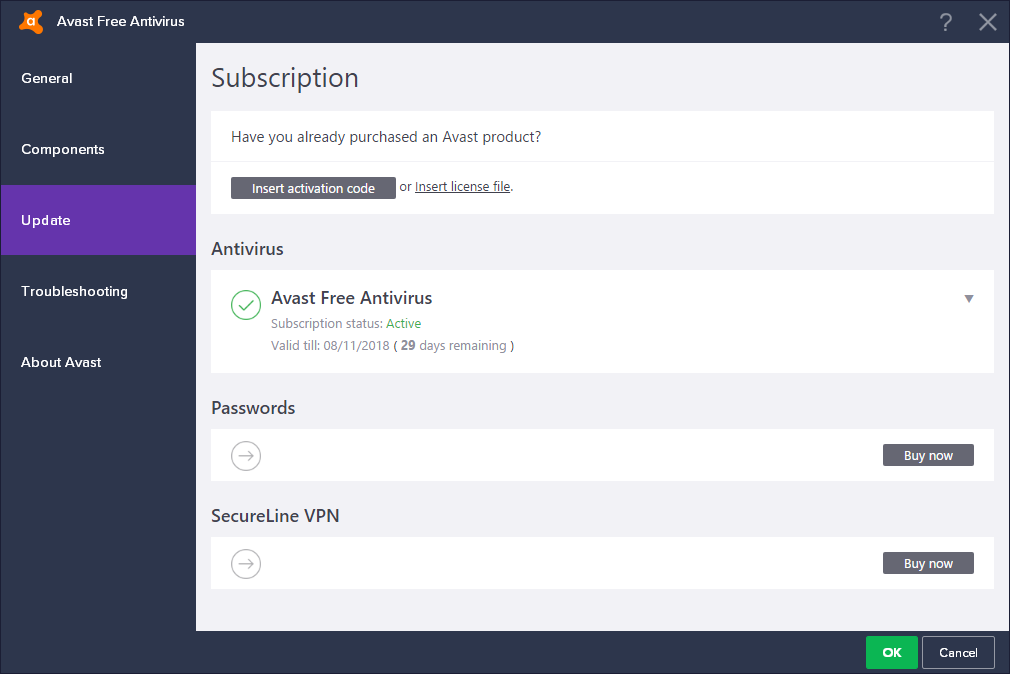
Task: Click the arrow circle icon under SecureLine VPN
Action: click(x=246, y=564)
